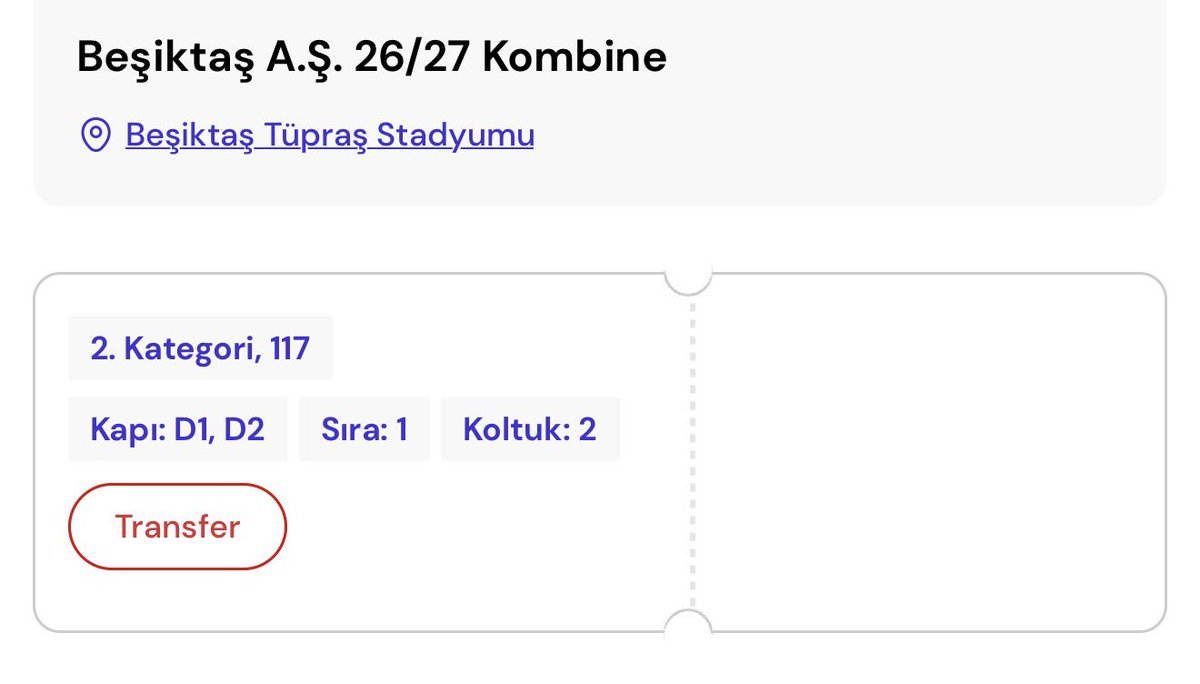1200x684 pixels.
Task: Open the Beşiktaş Tüpraş Stadyumu link
Action: [x=330, y=135]
